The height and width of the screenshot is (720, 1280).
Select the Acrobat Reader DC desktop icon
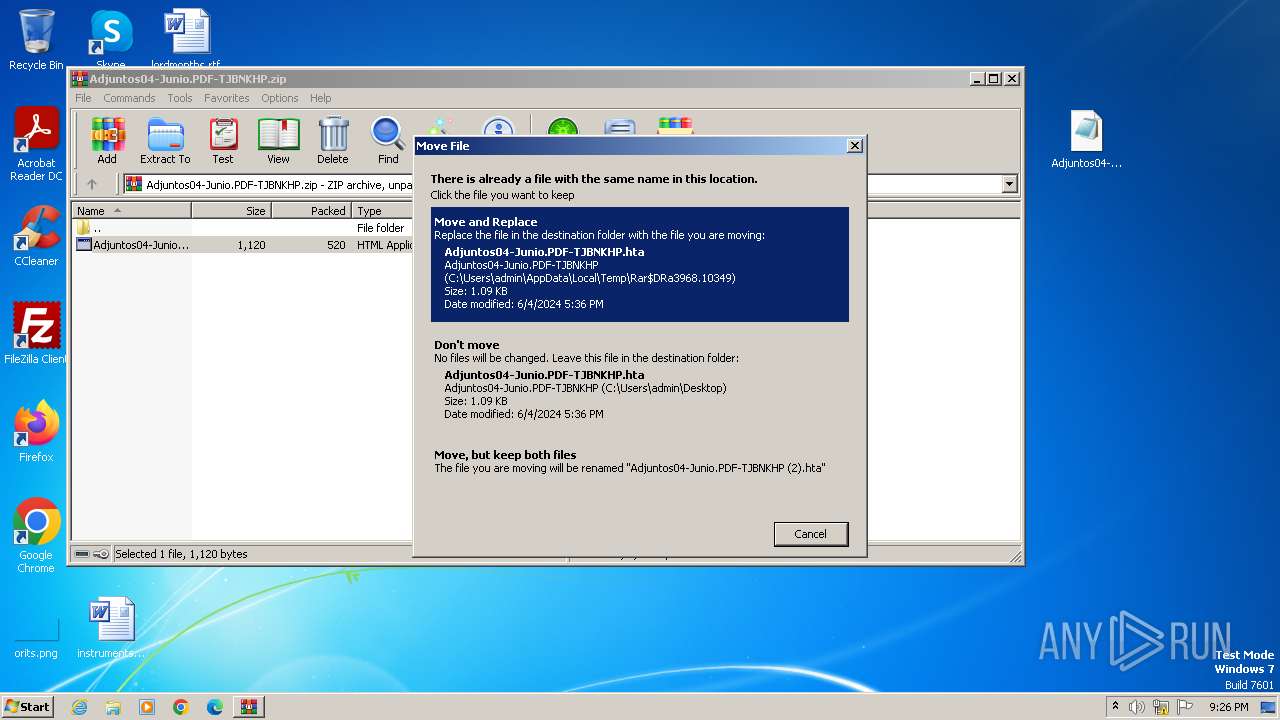coord(36,144)
